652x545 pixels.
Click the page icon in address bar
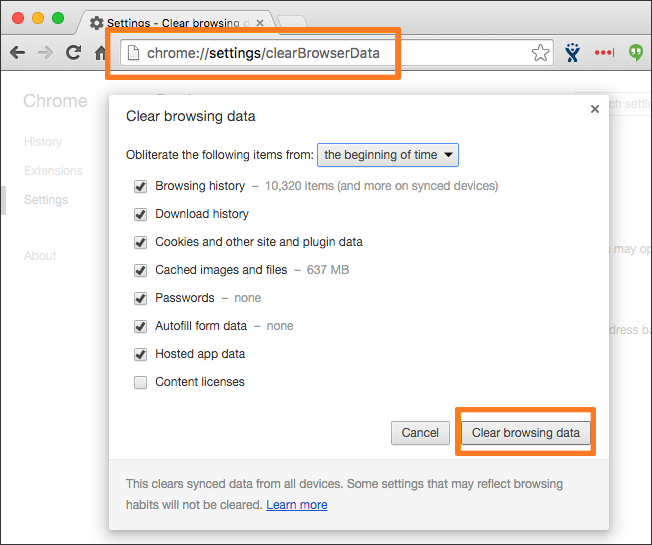point(133,53)
